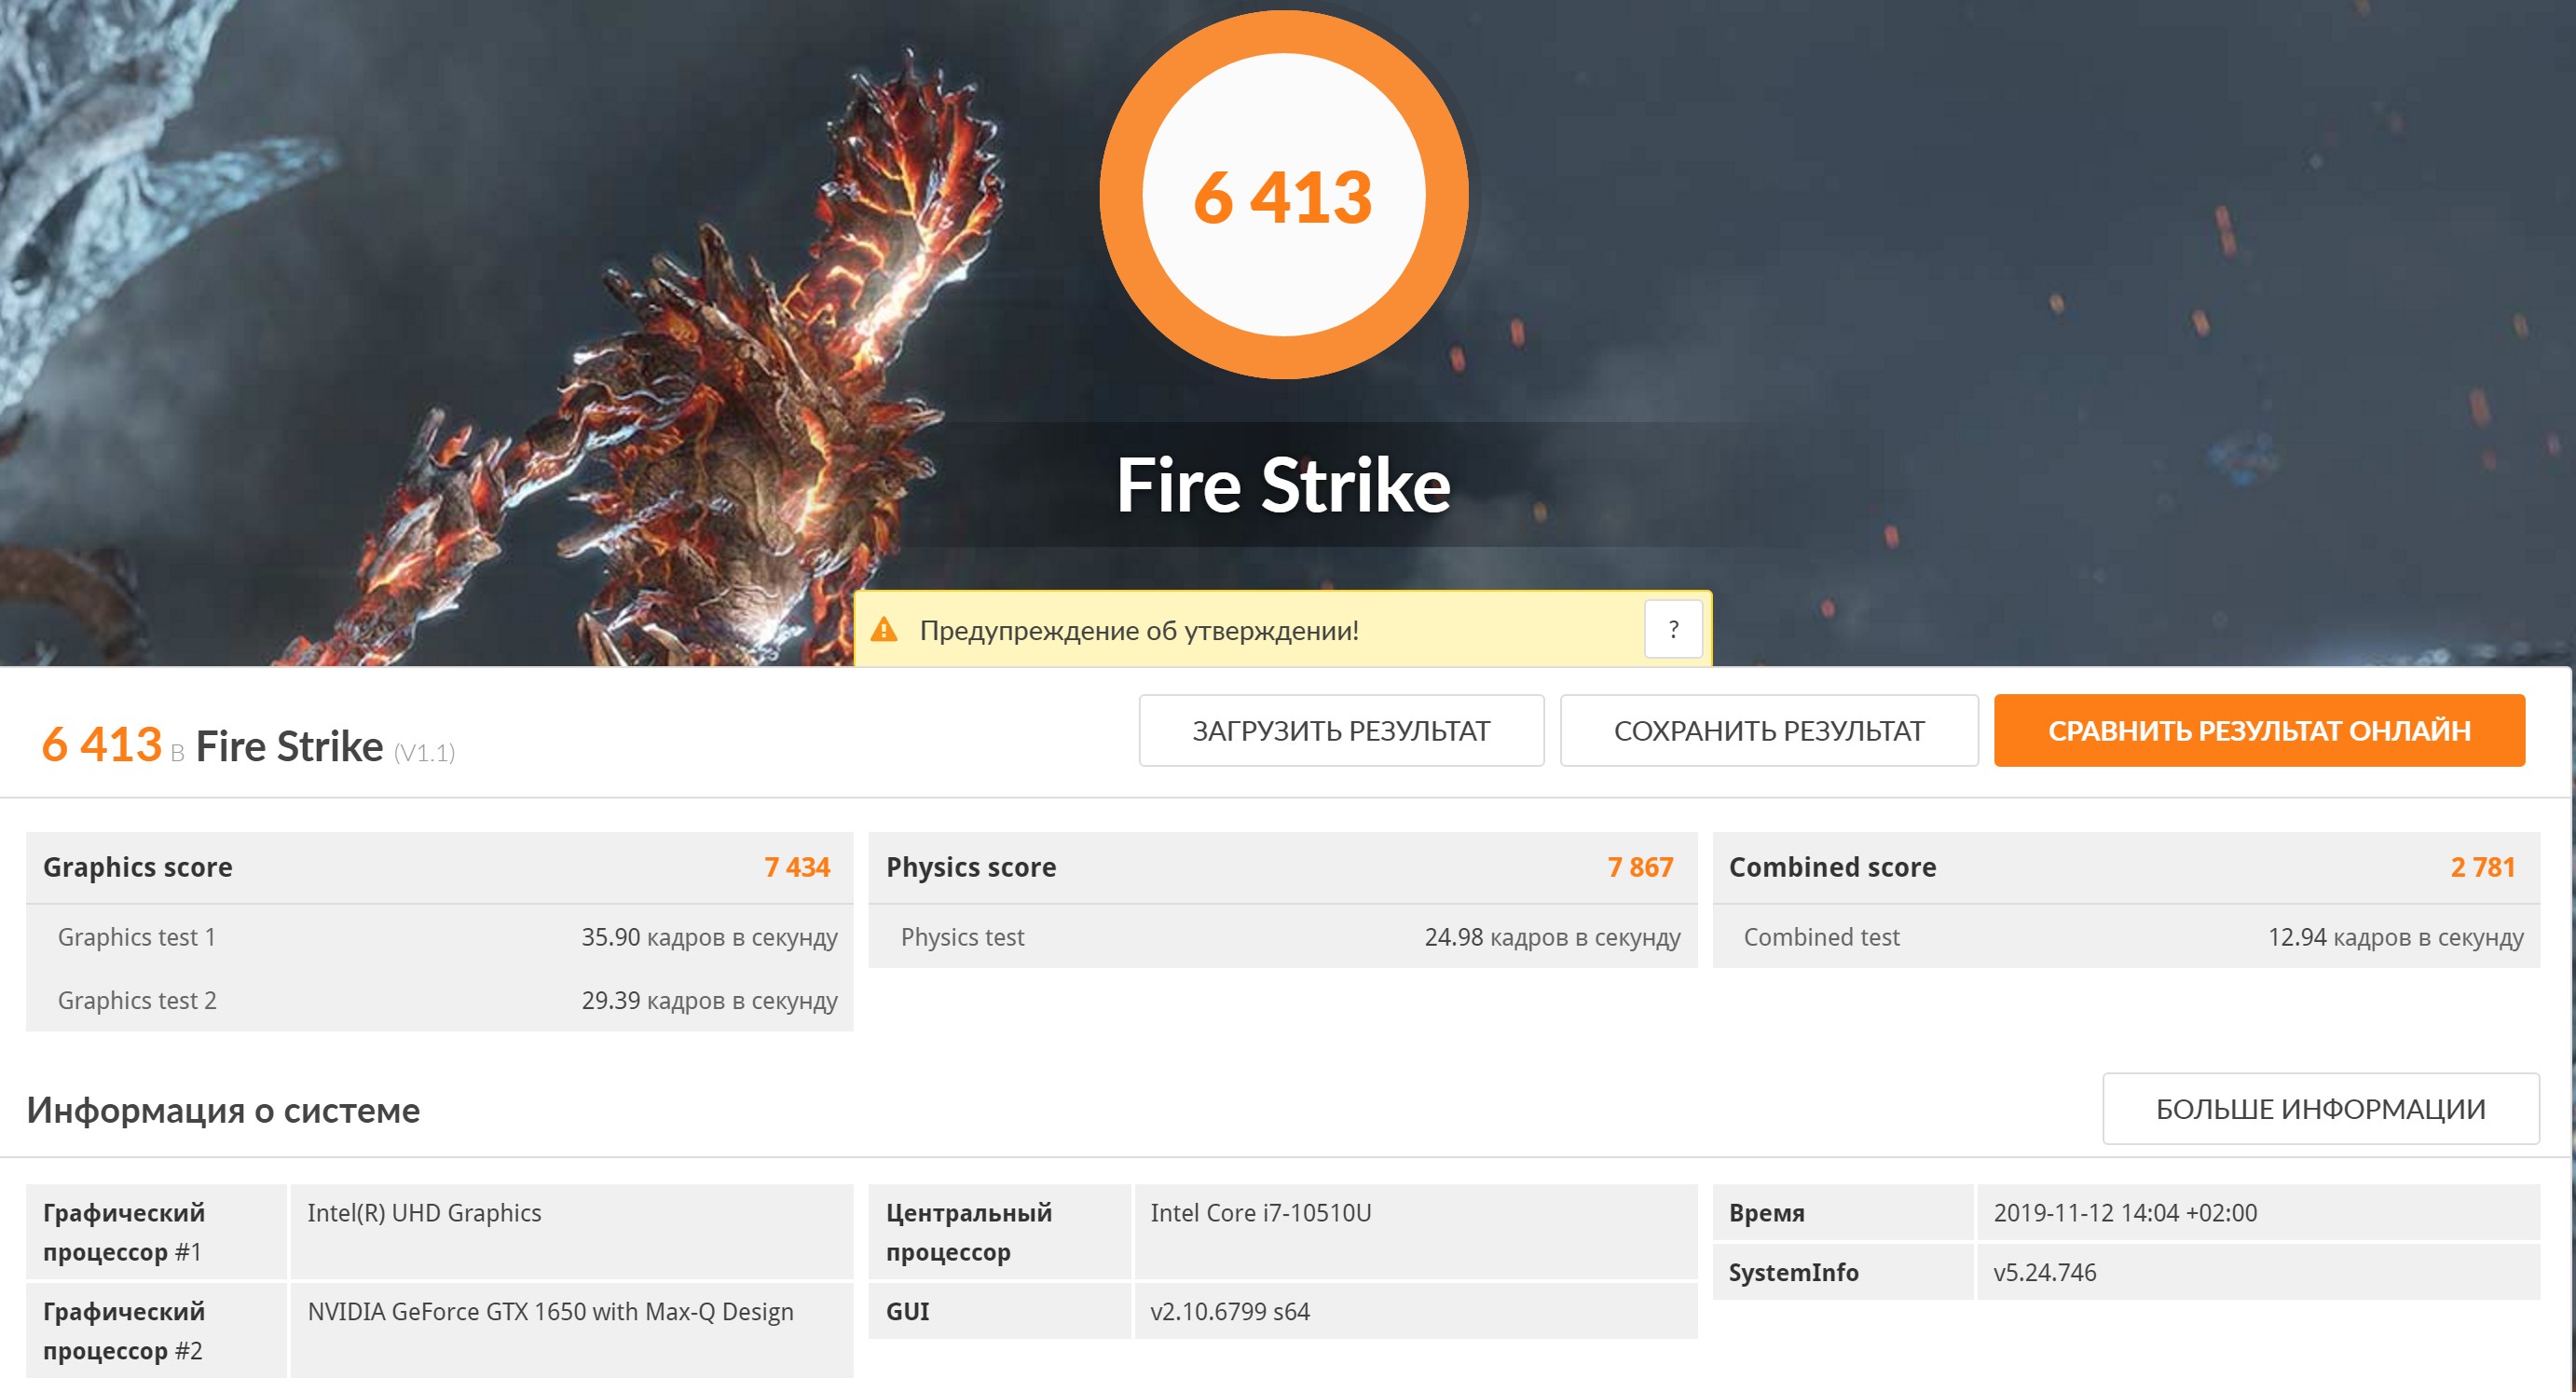The width and height of the screenshot is (2576, 1392).
Task: Click the 24.98 кадров в секунду value
Action: 1553,937
